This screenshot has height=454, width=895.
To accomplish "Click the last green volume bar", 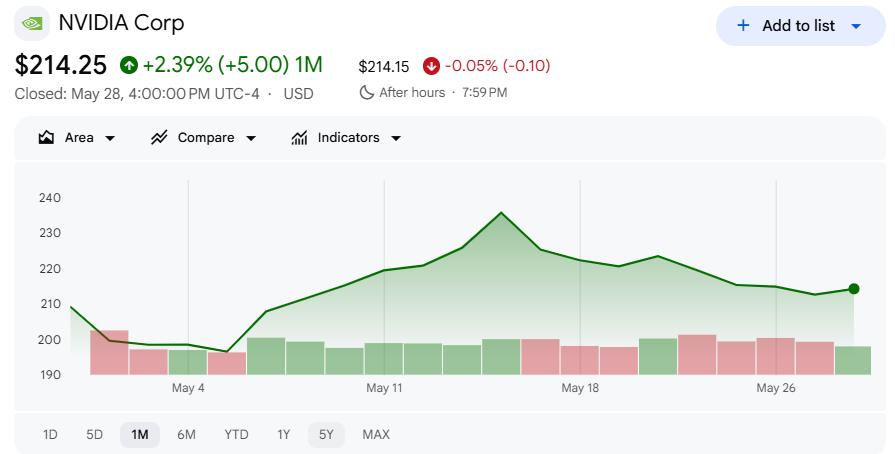I will (x=853, y=360).
